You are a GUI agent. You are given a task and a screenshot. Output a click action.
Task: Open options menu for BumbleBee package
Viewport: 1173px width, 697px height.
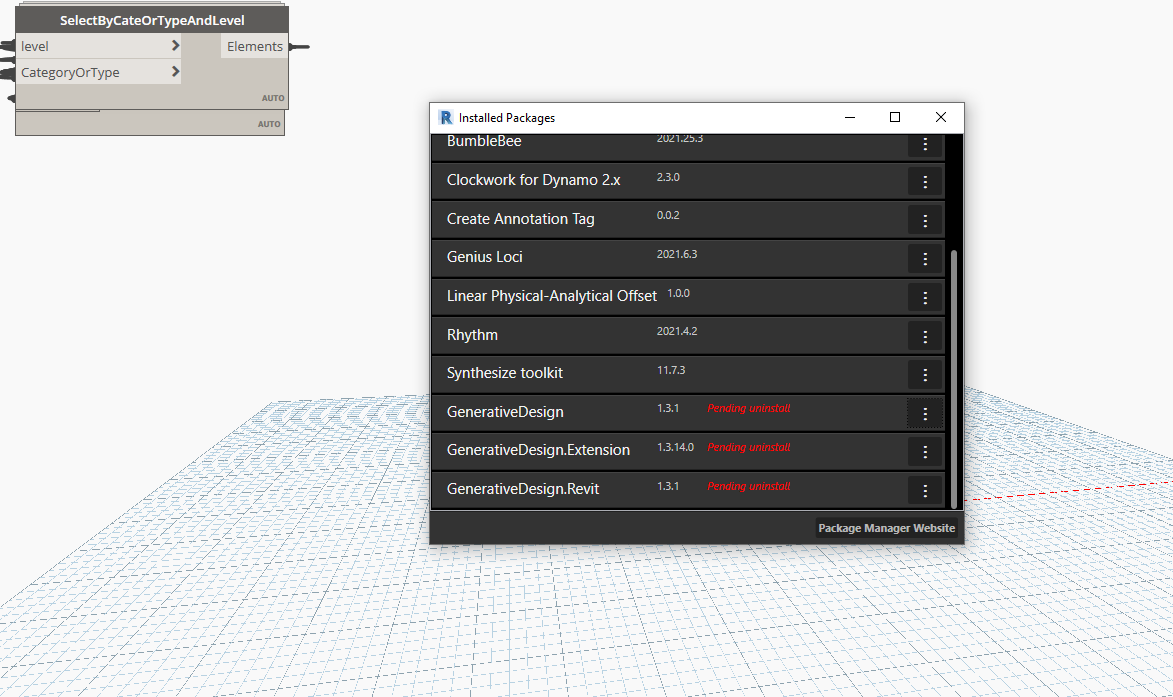tap(925, 144)
